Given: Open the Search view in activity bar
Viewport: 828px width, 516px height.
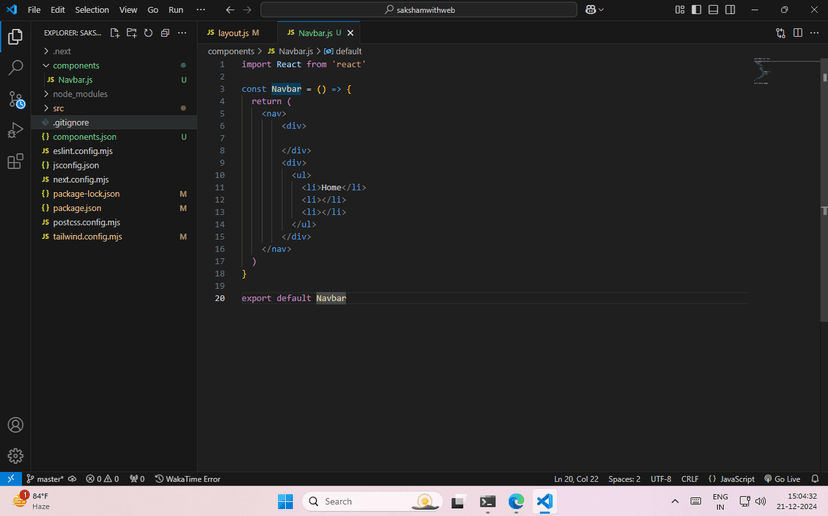Looking at the screenshot, I should pos(15,68).
